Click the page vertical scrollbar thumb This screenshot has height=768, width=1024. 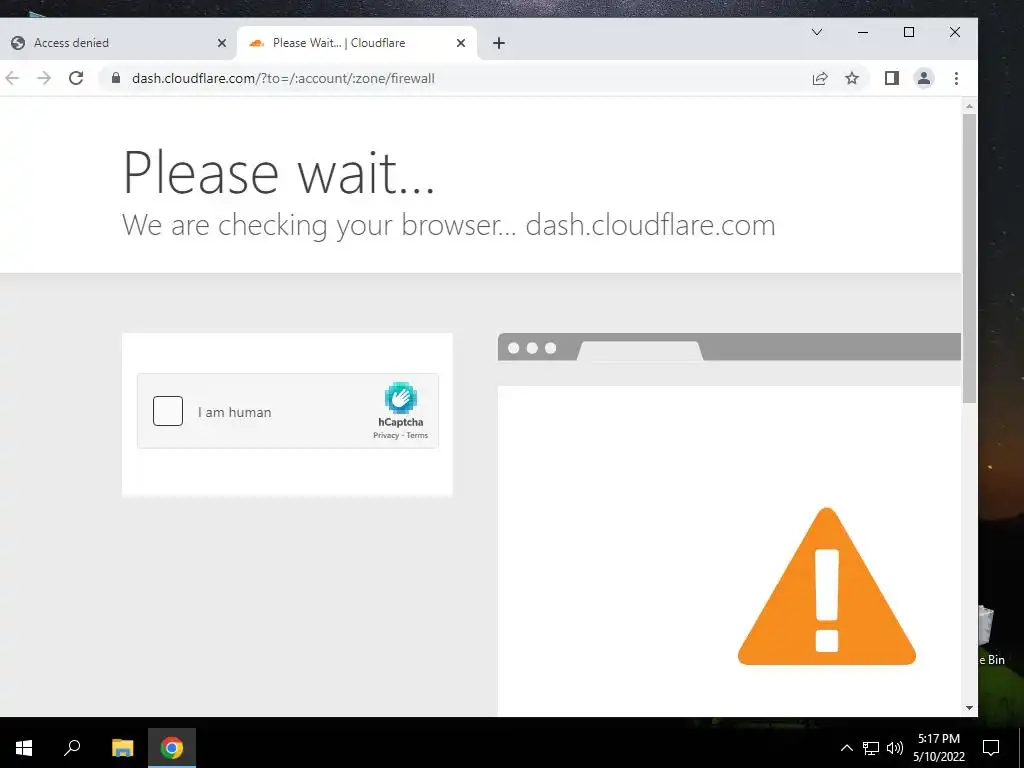969,258
